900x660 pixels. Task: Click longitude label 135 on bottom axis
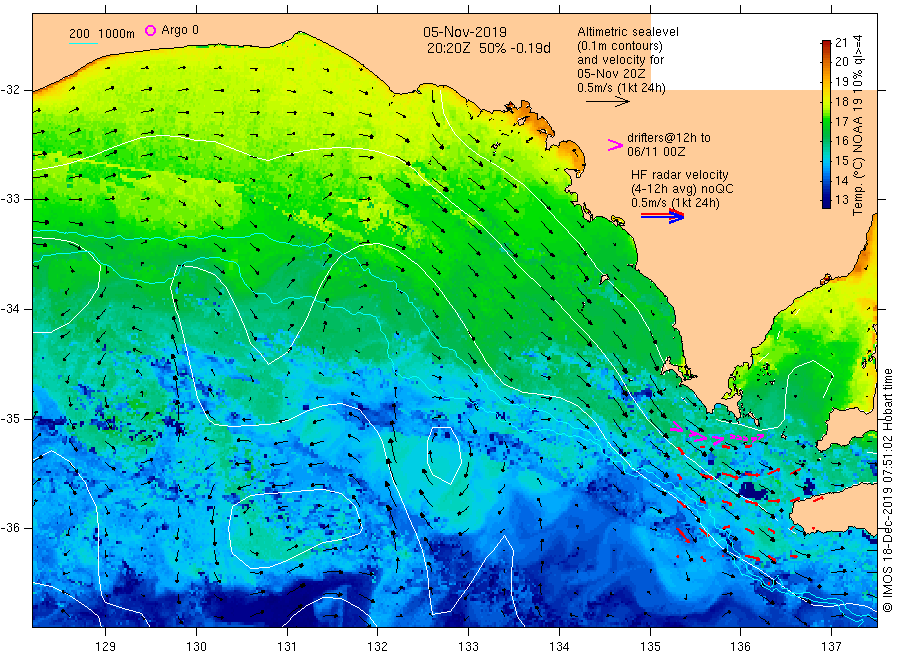(650, 647)
